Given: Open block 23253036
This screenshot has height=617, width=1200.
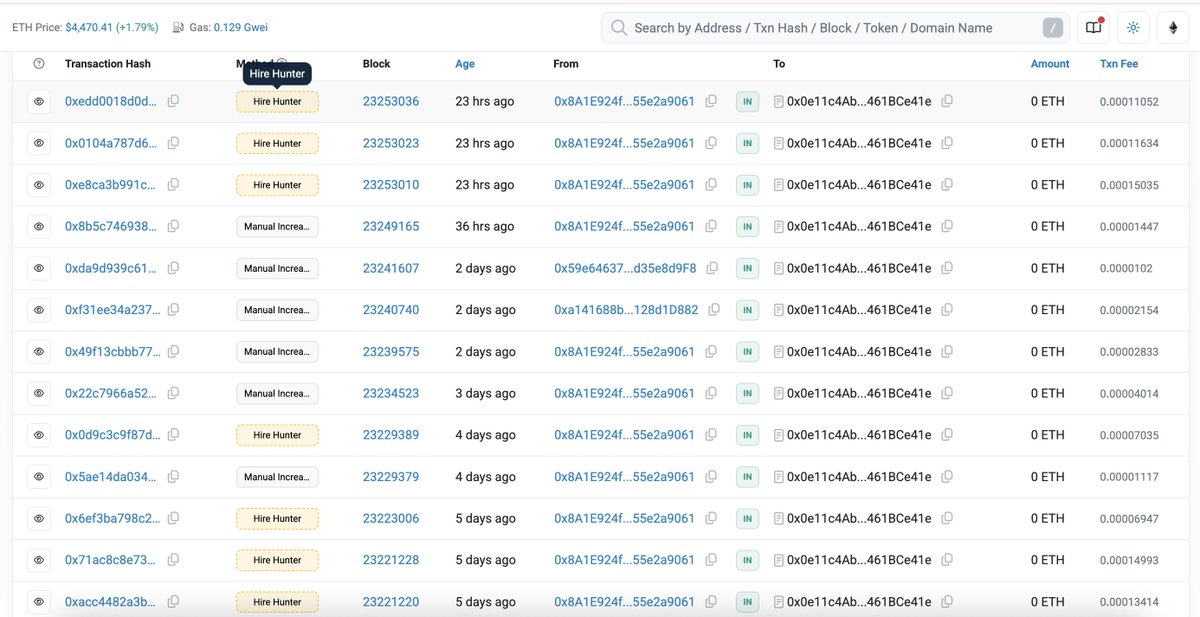Looking at the screenshot, I should click(391, 101).
